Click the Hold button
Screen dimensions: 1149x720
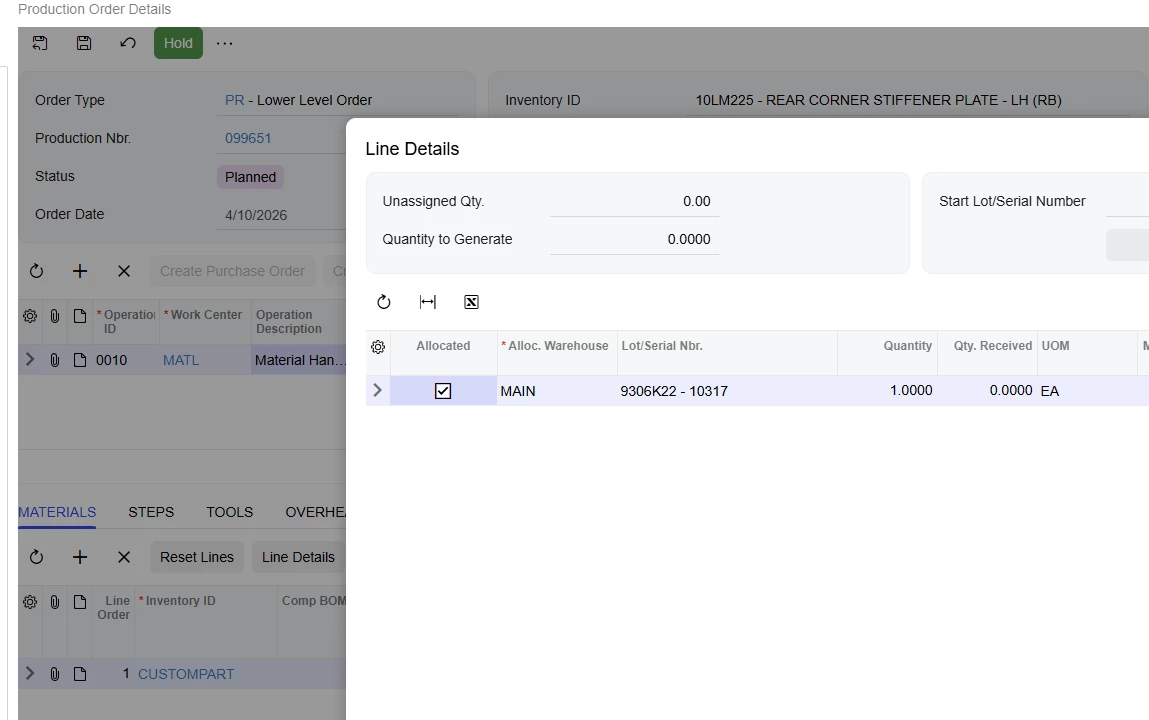[x=178, y=43]
